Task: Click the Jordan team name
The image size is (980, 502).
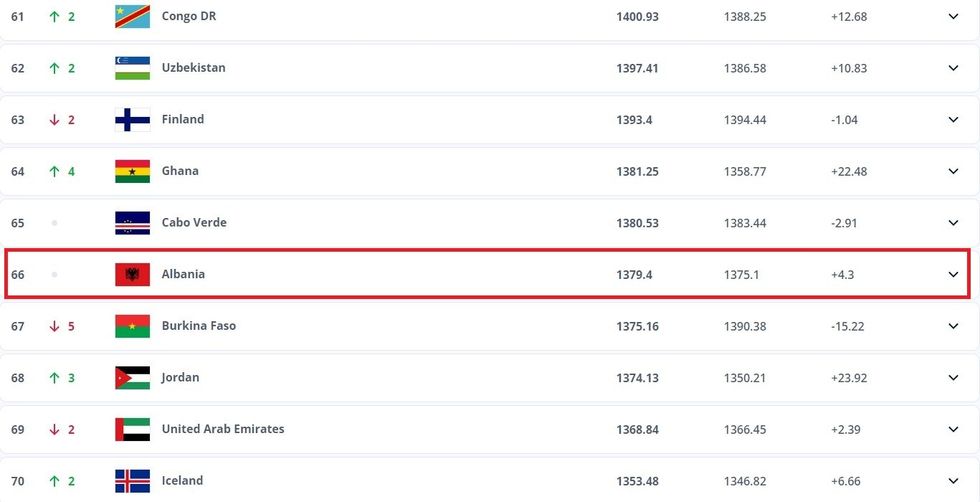Action: [181, 378]
